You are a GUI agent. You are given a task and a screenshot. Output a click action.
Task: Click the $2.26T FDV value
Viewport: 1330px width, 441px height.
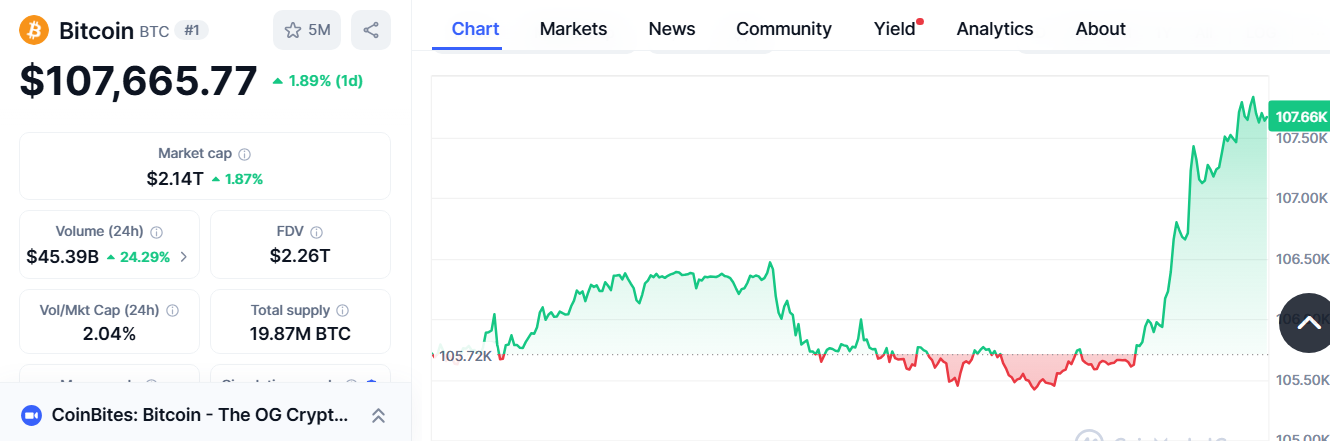click(x=300, y=256)
